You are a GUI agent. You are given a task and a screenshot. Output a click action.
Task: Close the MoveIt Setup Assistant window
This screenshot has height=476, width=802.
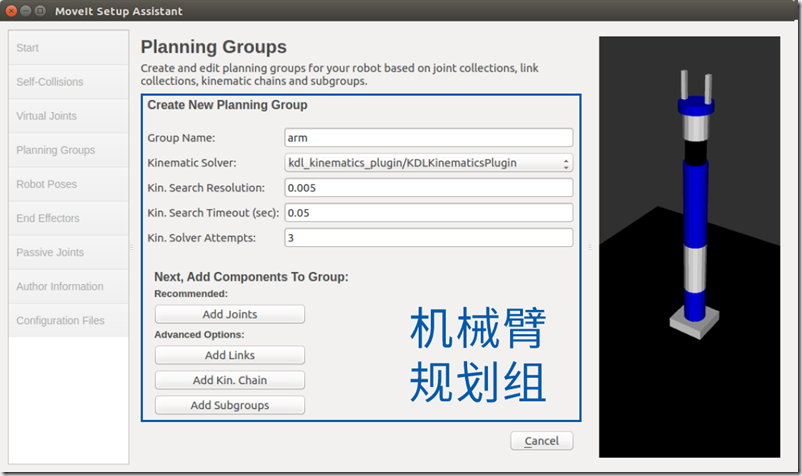pyautogui.click(x=11, y=11)
